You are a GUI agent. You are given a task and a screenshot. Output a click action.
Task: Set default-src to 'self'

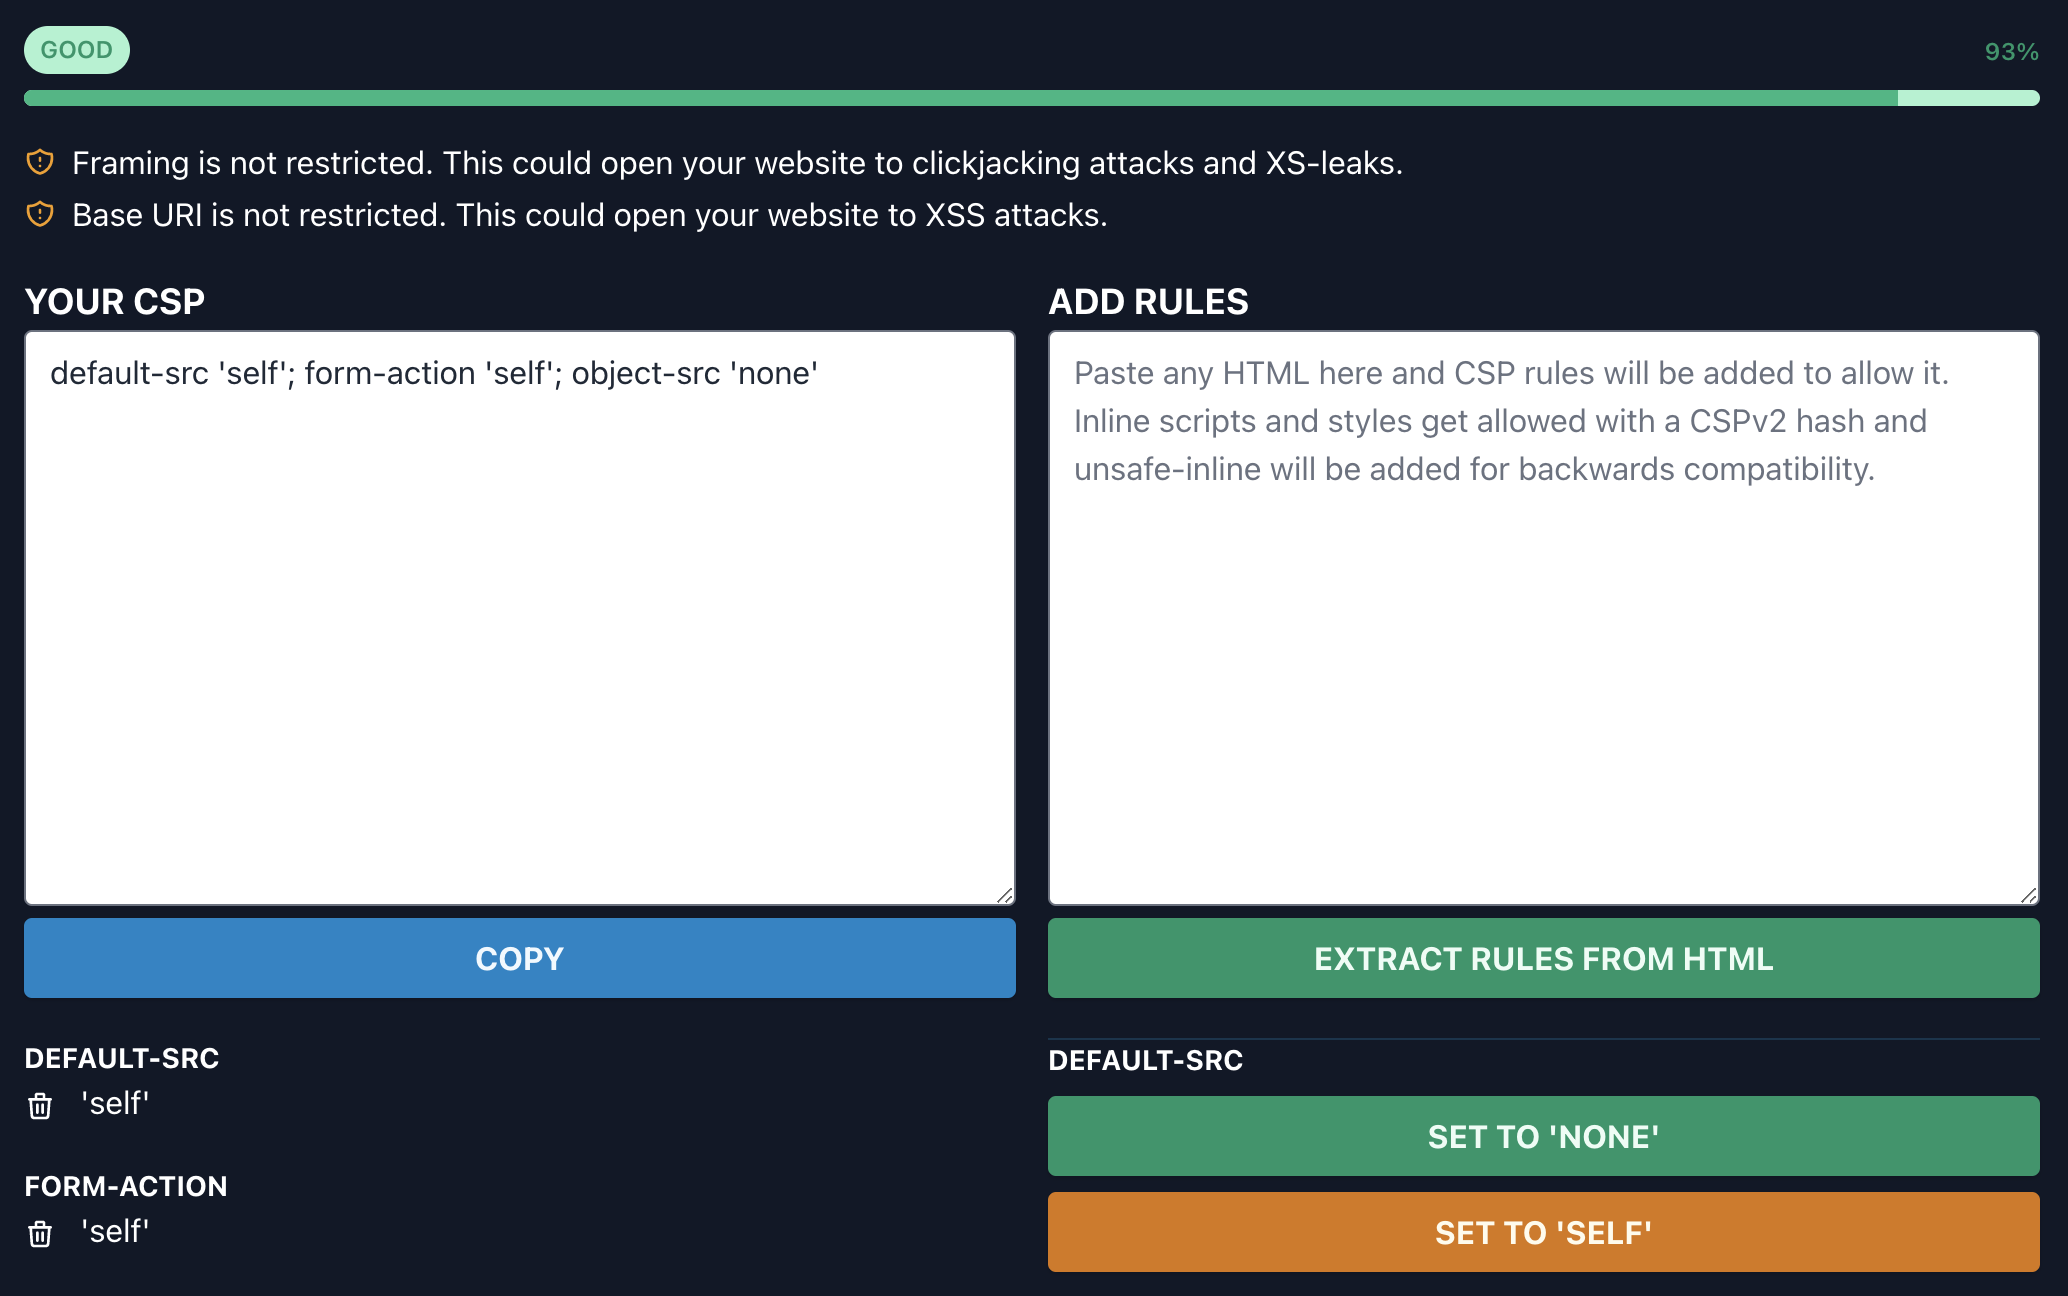[x=1542, y=1231]
